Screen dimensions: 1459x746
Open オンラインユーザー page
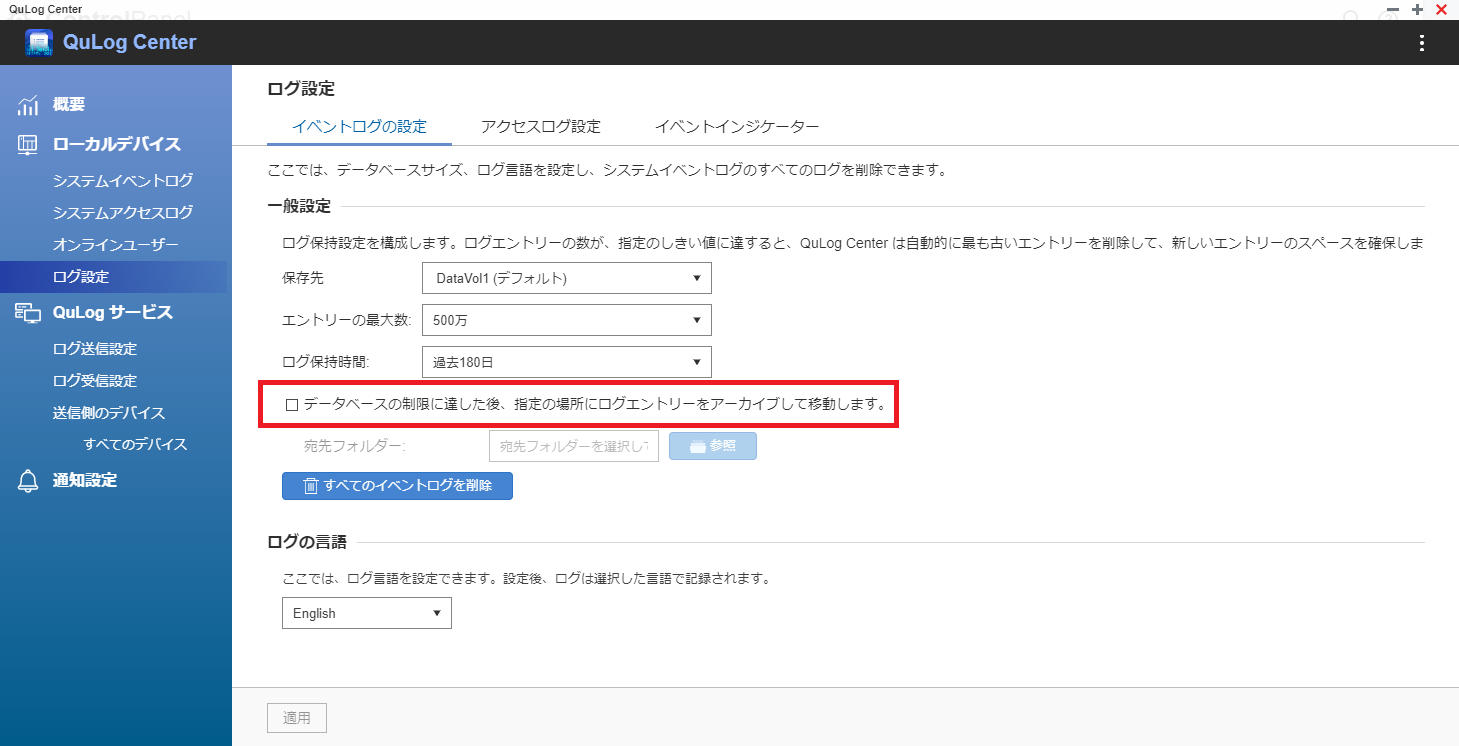116,245
